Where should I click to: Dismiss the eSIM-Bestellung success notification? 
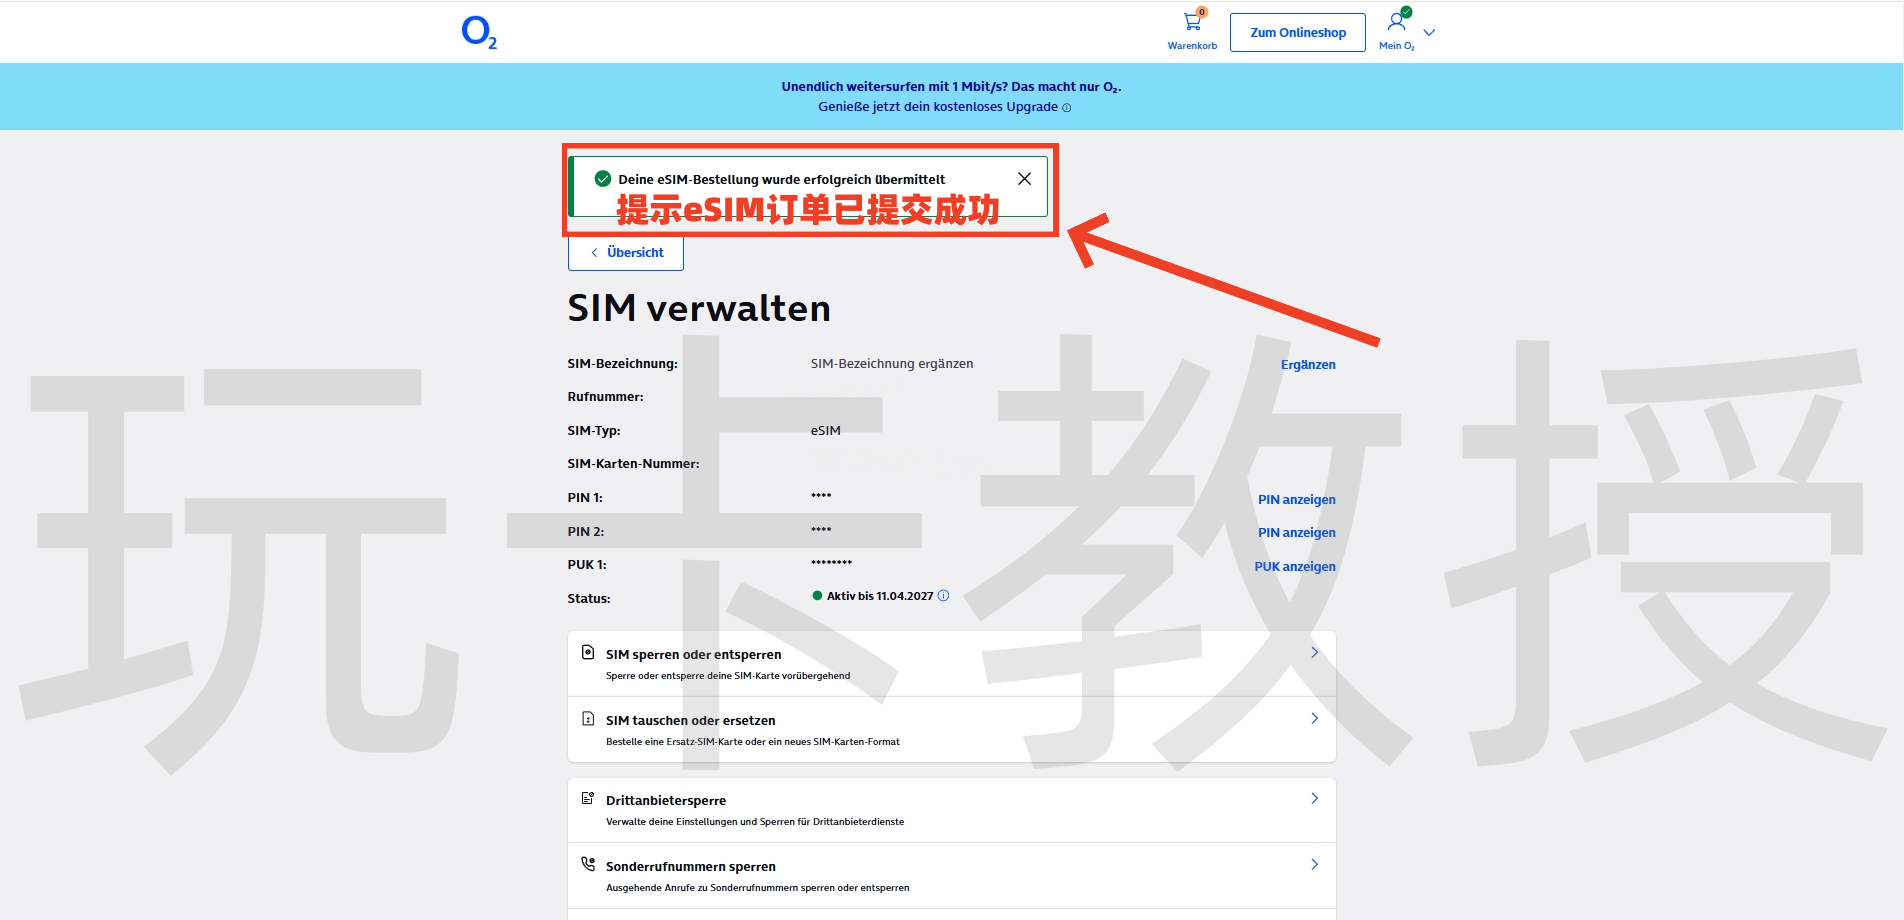point(1024,179)
